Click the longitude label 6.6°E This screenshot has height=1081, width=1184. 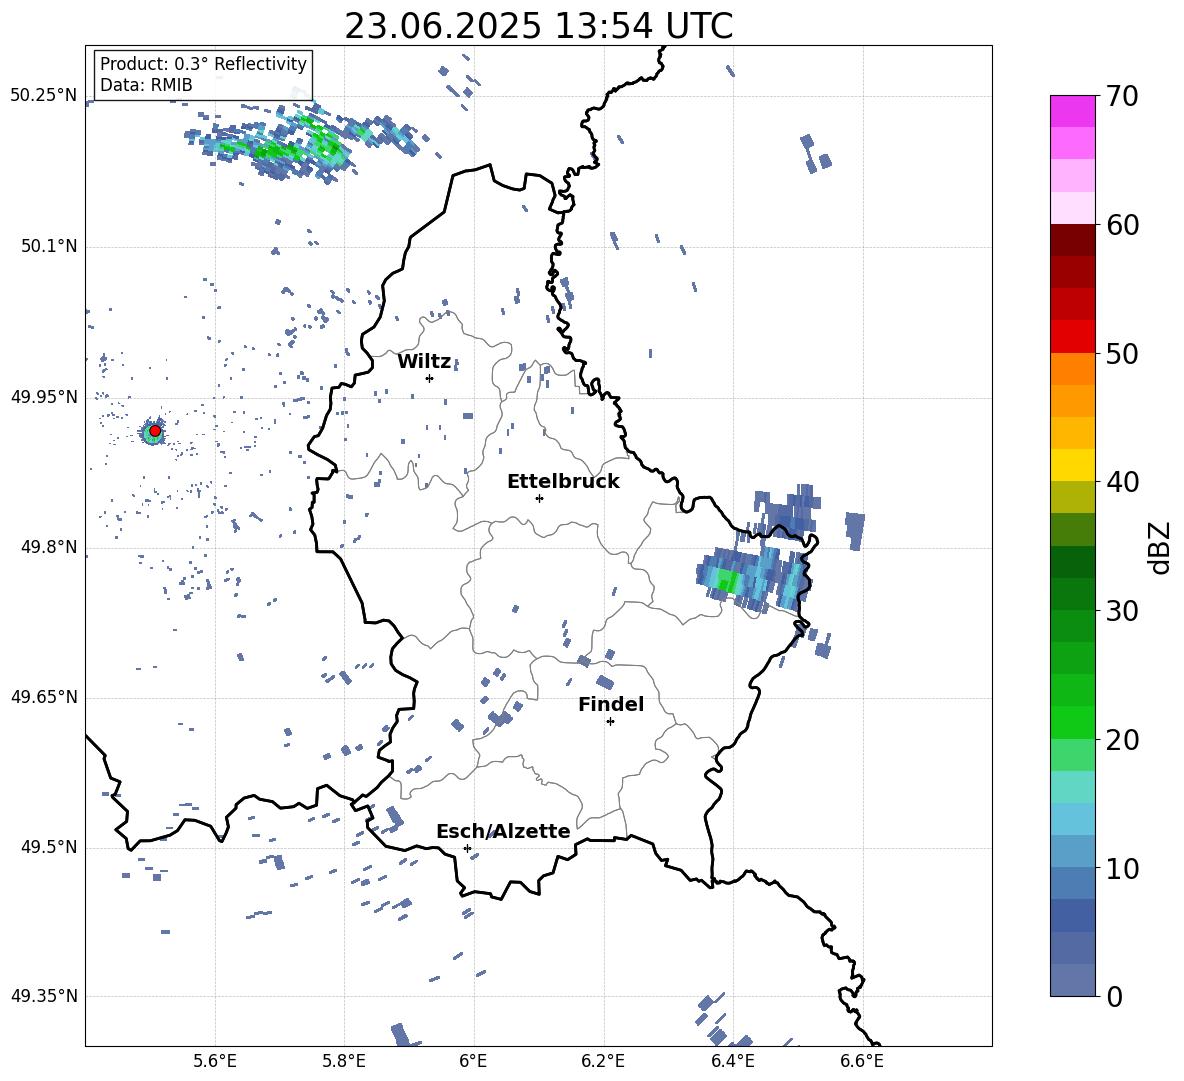pyautogui.click(x=862, y=1061)
